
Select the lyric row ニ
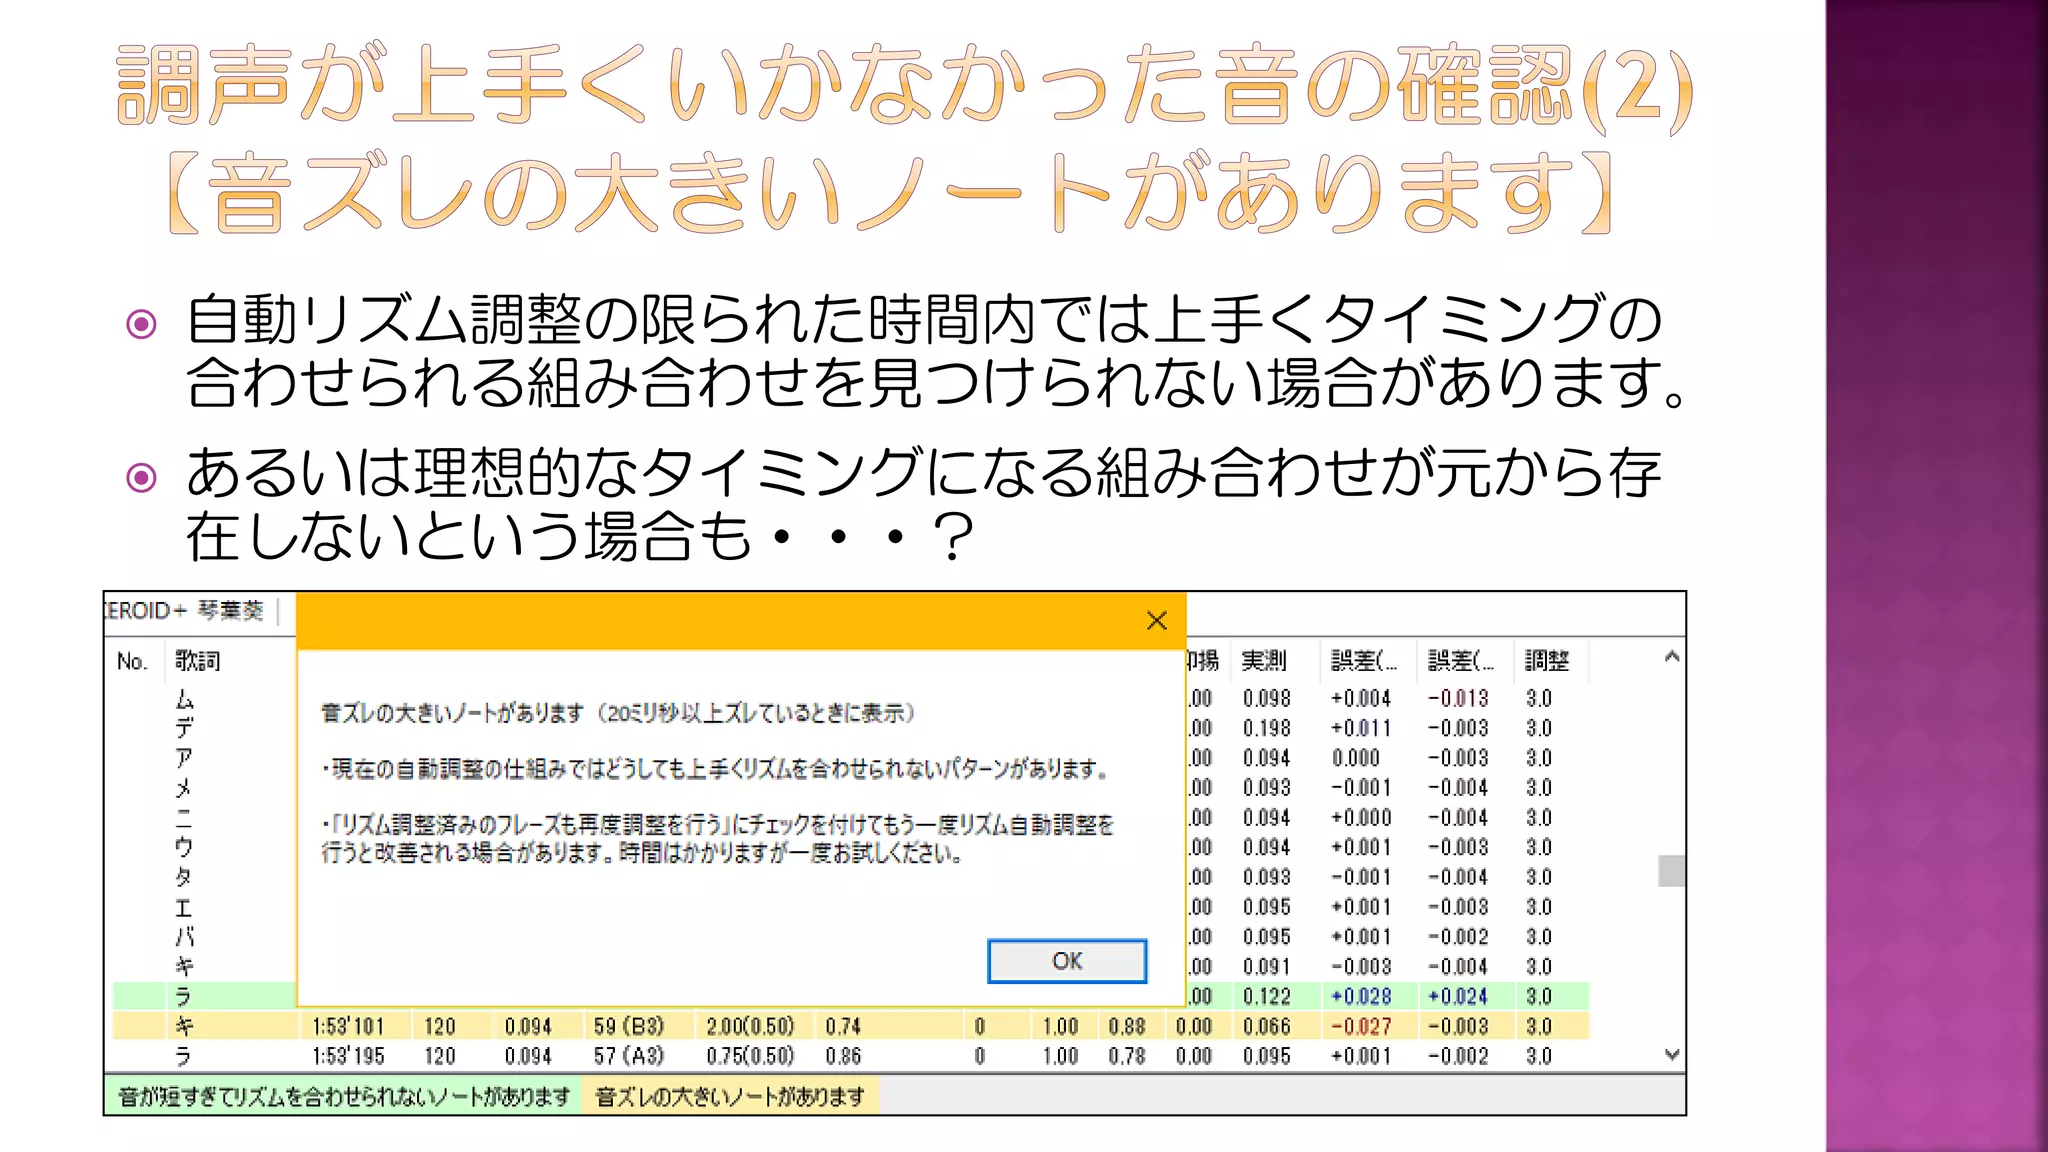tap(184, 818)
